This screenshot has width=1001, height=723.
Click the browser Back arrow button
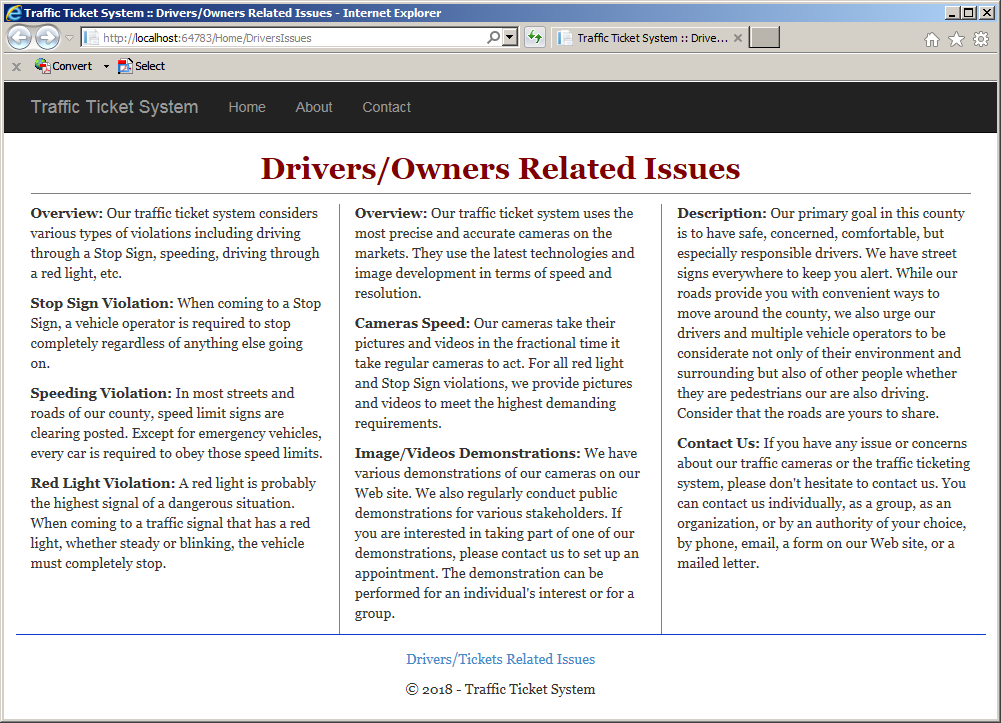click(x=19, y=38)
